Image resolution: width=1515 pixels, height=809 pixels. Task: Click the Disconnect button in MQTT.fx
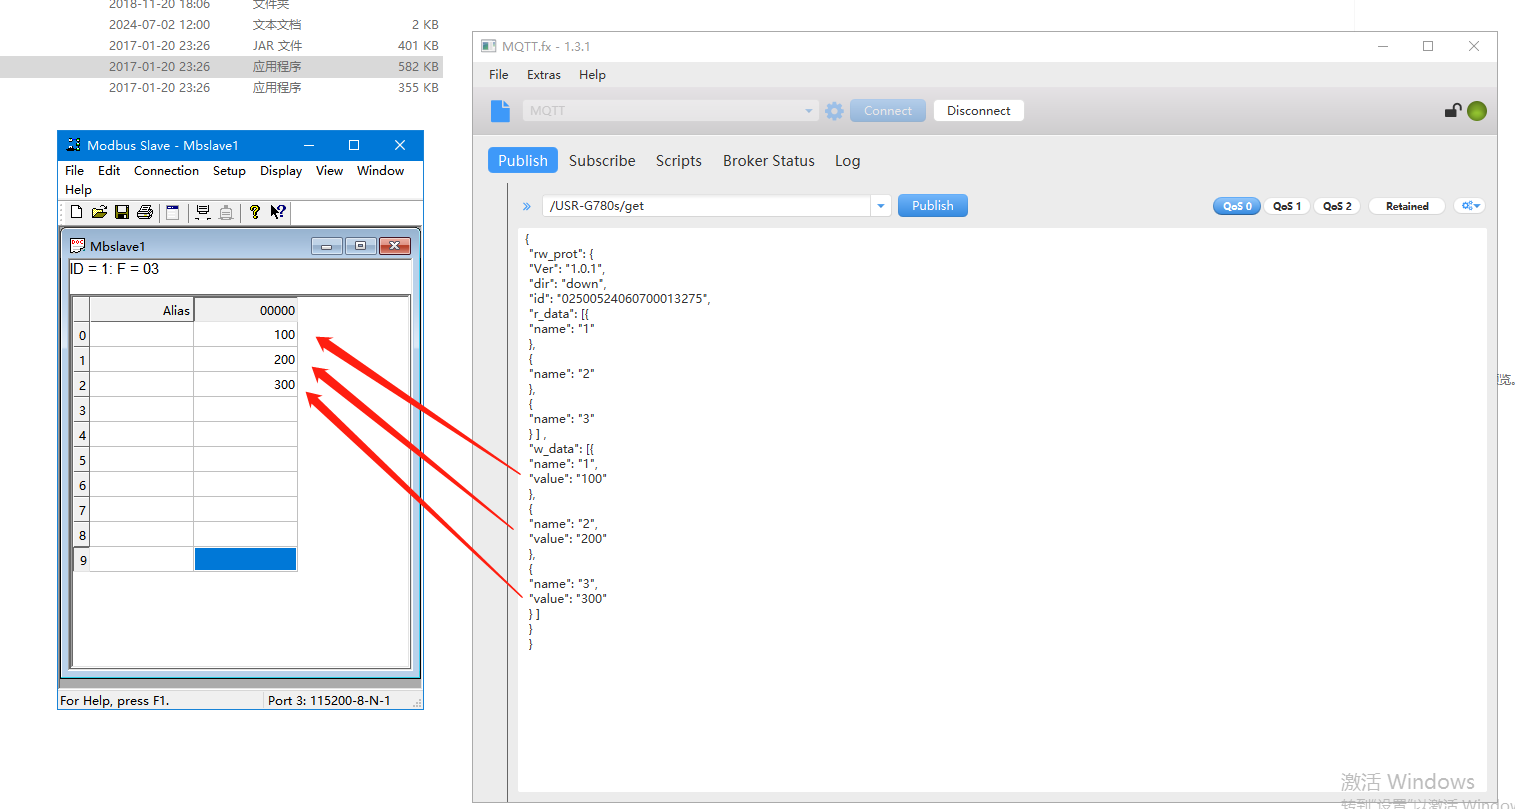(979, 111)
